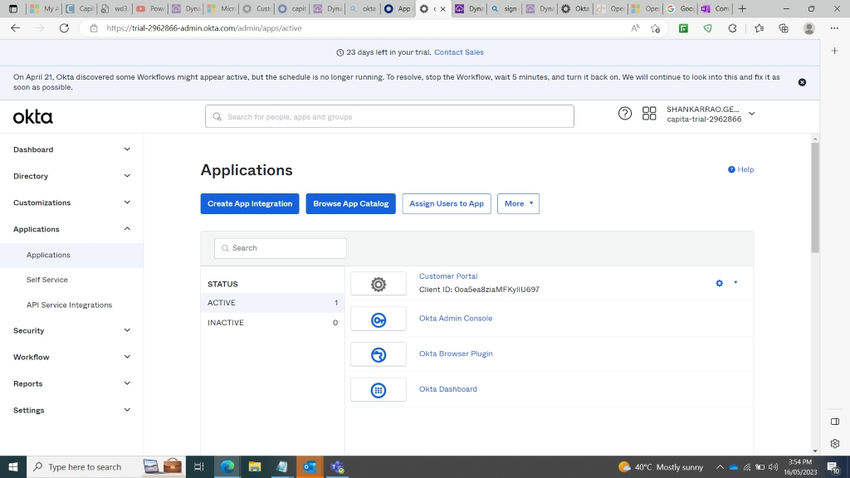Open Outlook from the taskbar
The height and width of the screenshot is (478, 850).
click(x=310, y=467)
